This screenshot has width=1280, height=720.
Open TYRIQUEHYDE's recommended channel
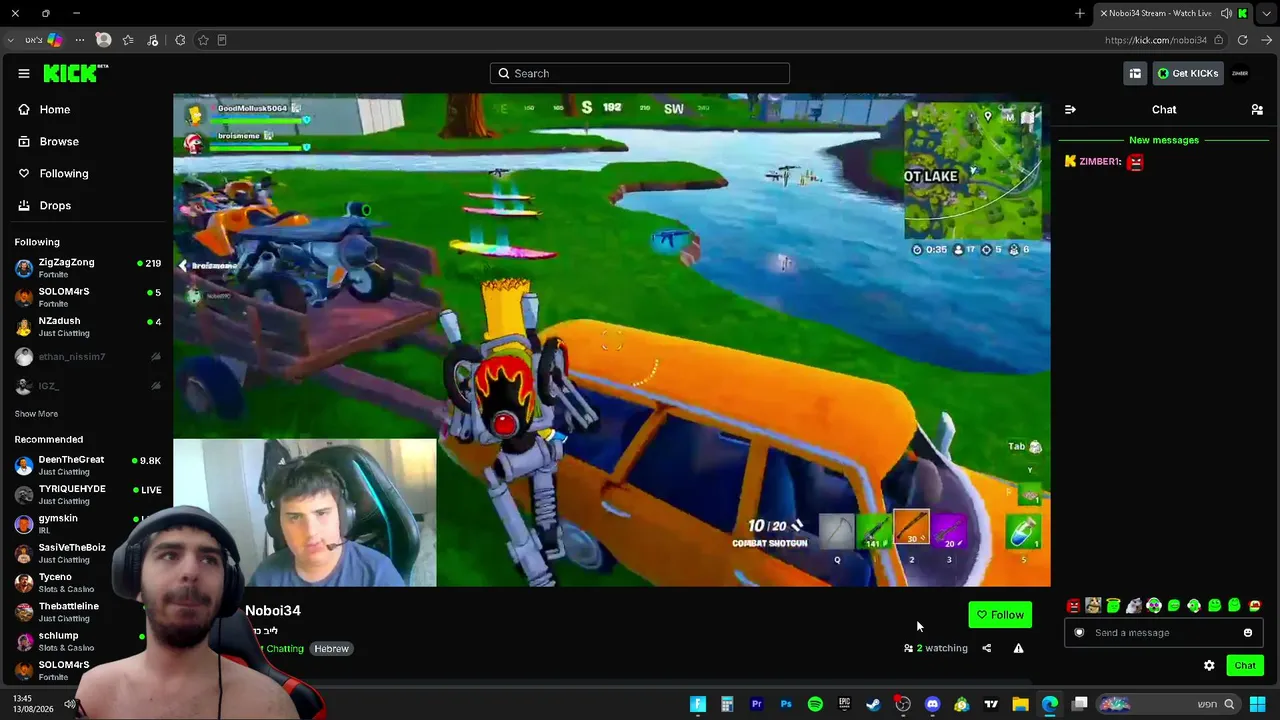86,494
